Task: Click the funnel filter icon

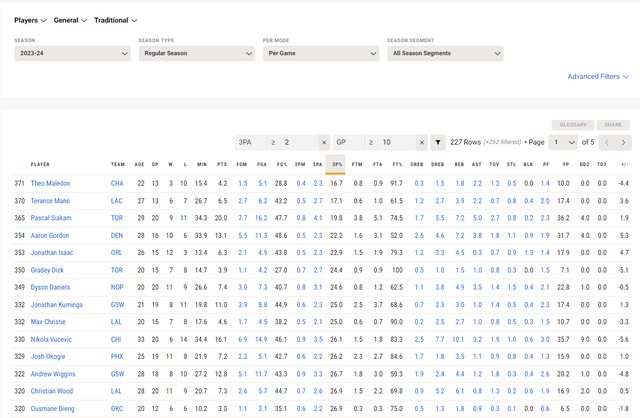Action: pyautogui.click(x=438, y=142)
